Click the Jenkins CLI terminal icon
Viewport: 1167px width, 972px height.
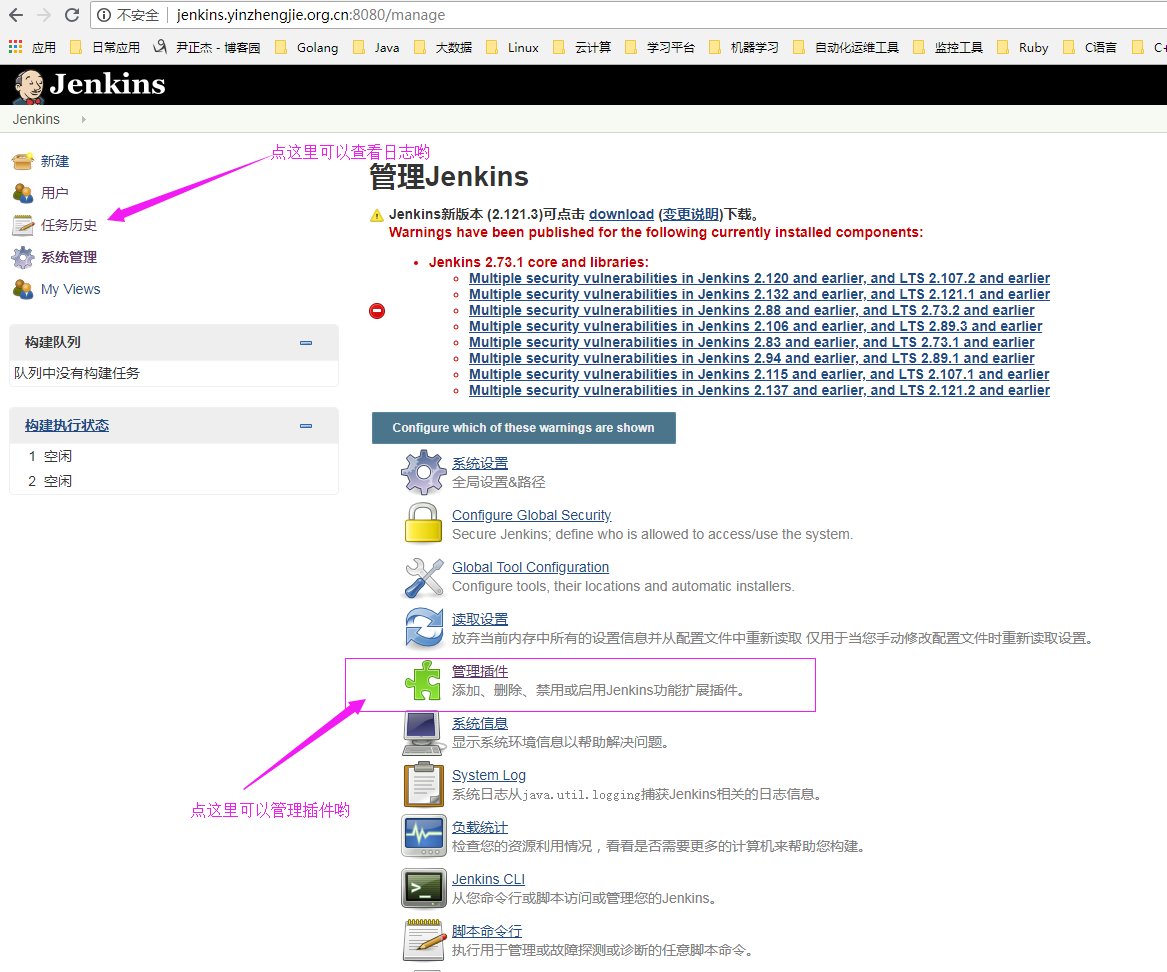pyautogui.click(x=423, y=888)
